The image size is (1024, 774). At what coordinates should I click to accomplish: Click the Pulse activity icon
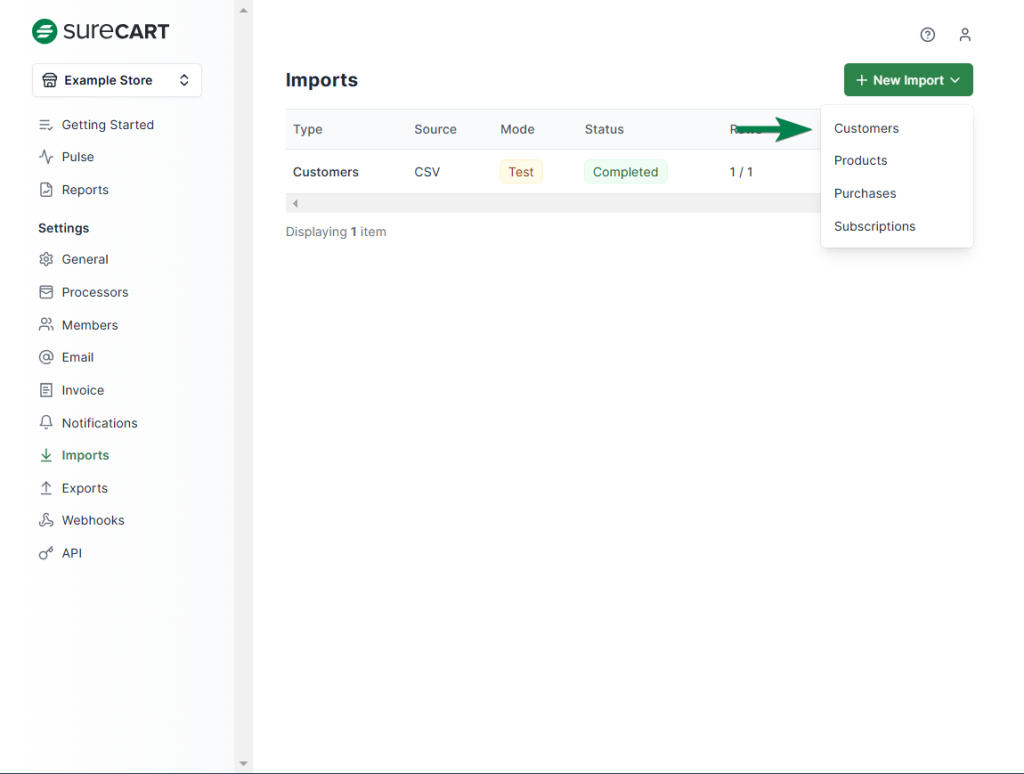[46, 157]
